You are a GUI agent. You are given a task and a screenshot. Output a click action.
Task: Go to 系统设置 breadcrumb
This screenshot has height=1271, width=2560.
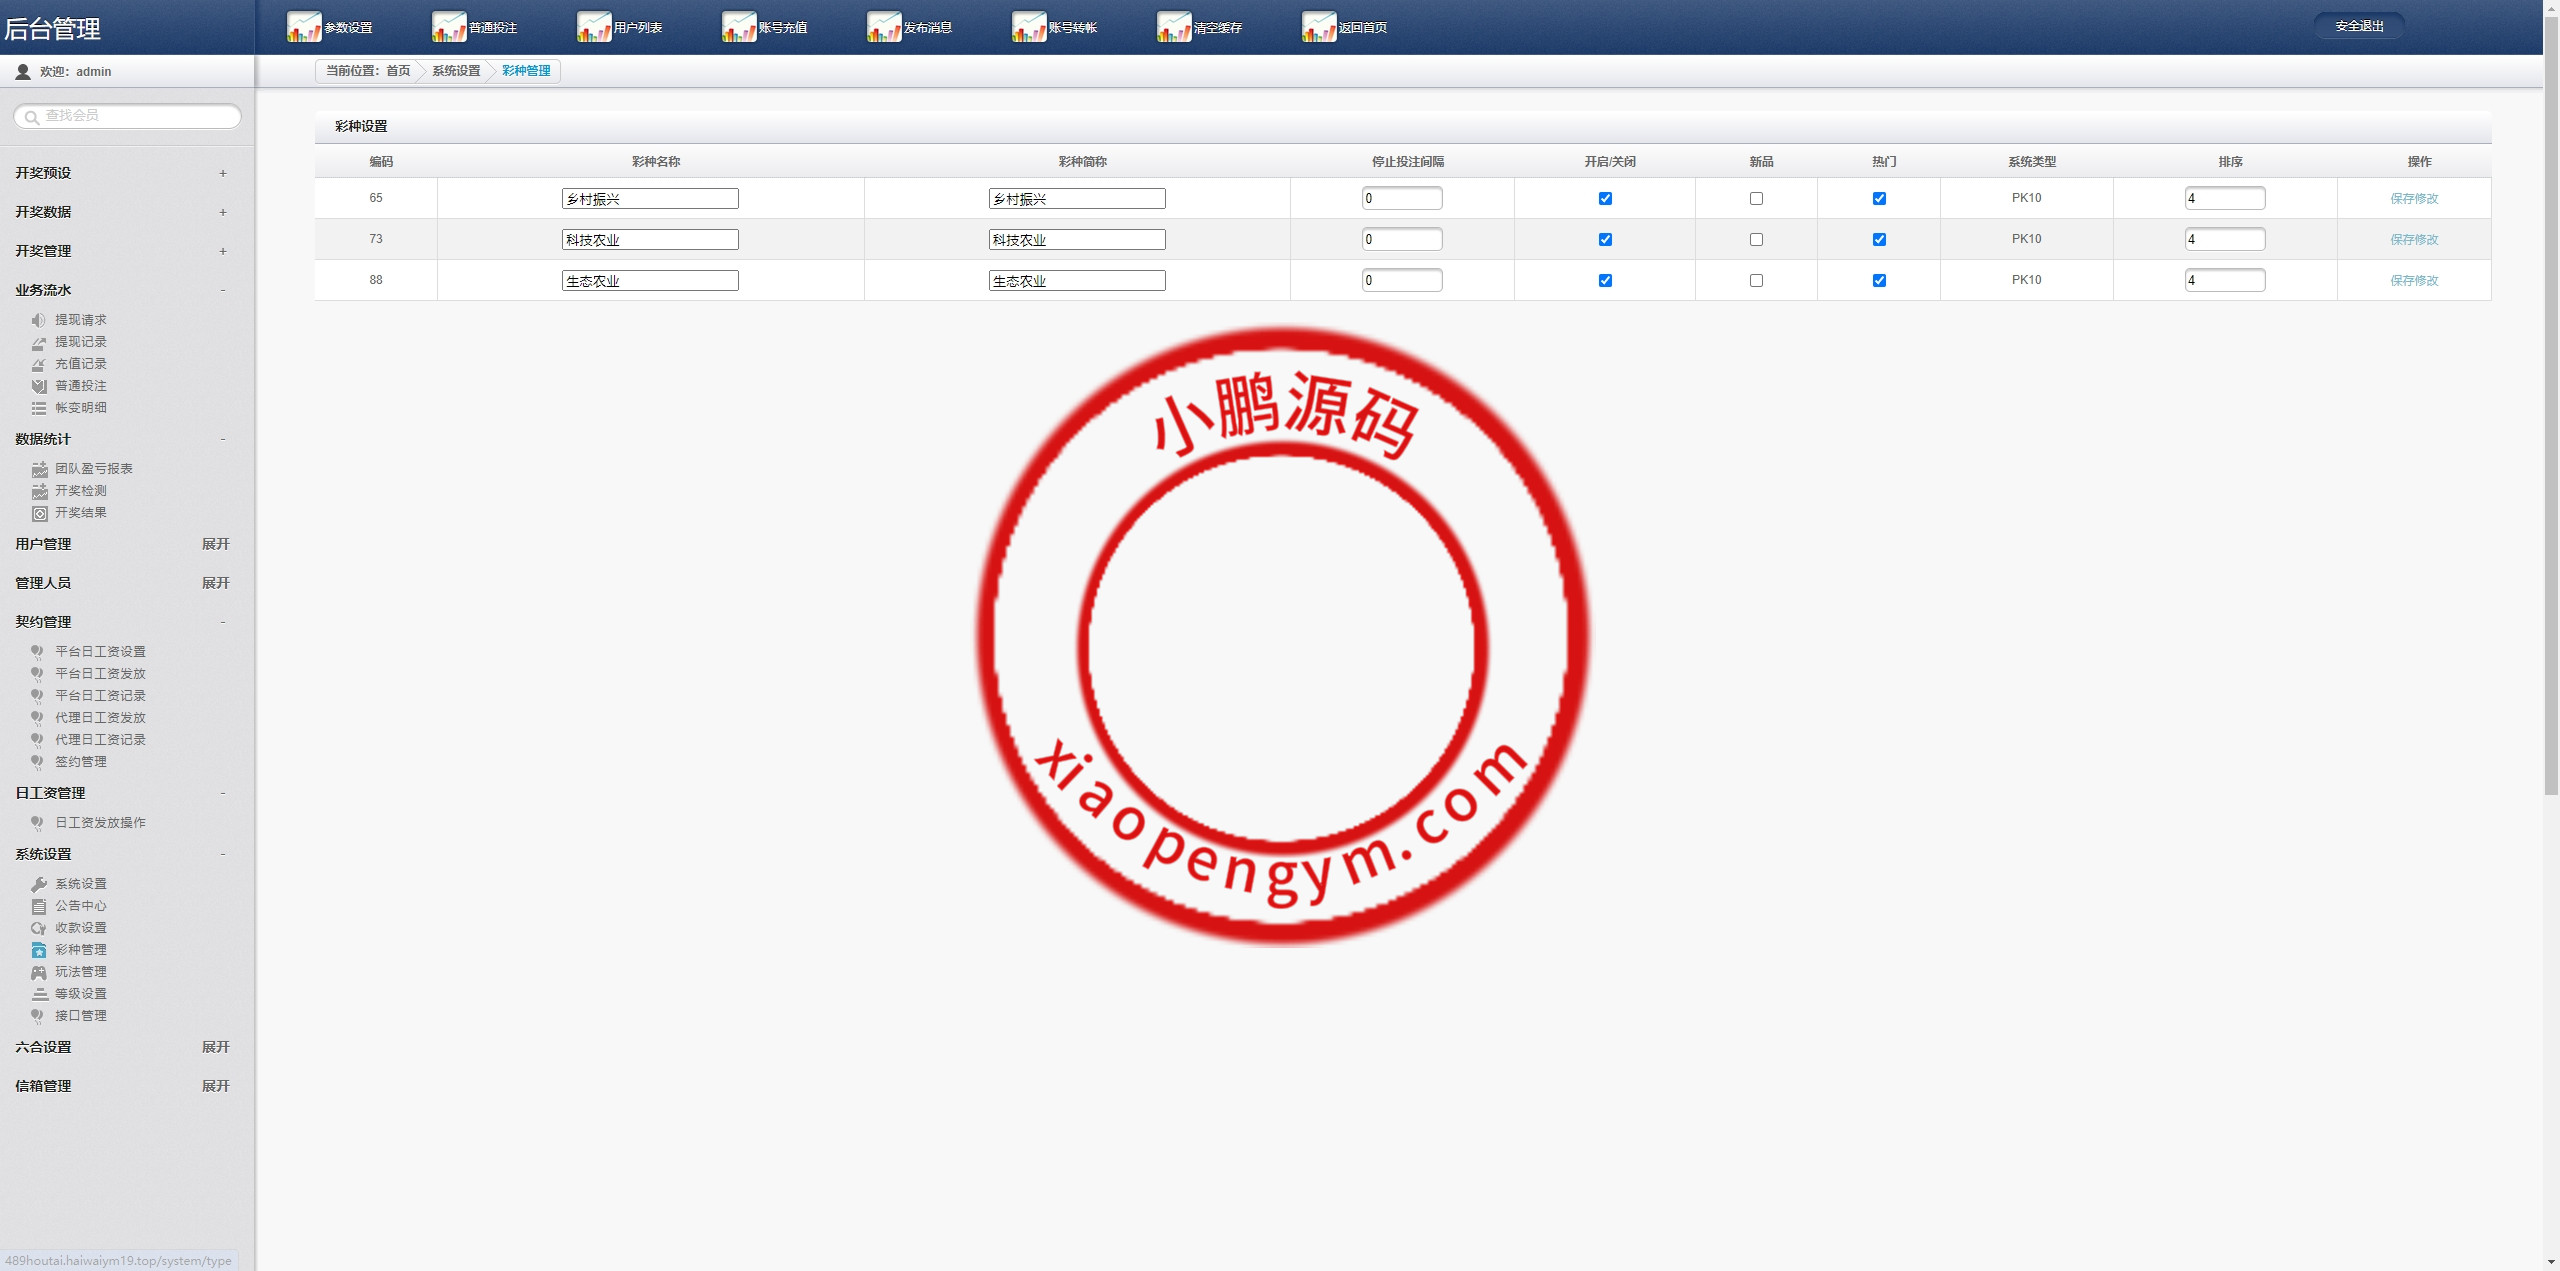point(456,71)
